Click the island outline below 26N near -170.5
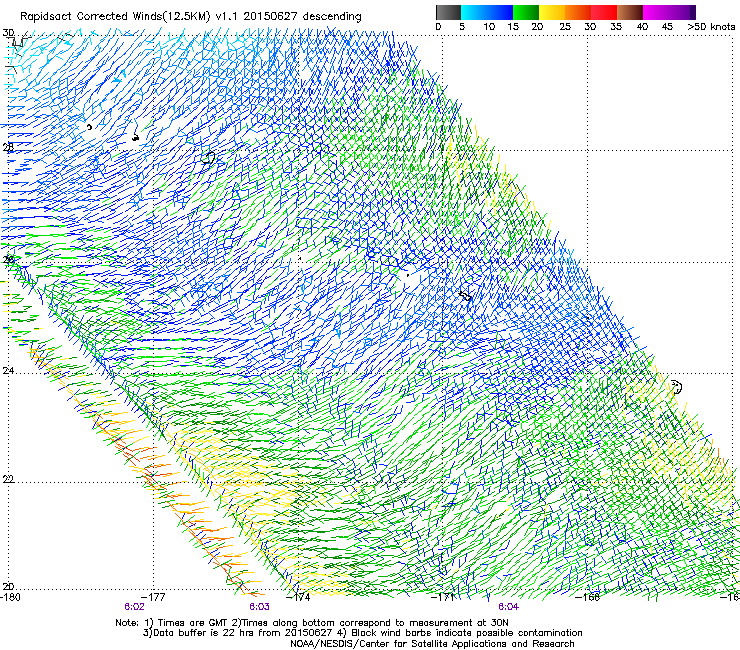Screen dimensions: 740x650 [465, 296]
